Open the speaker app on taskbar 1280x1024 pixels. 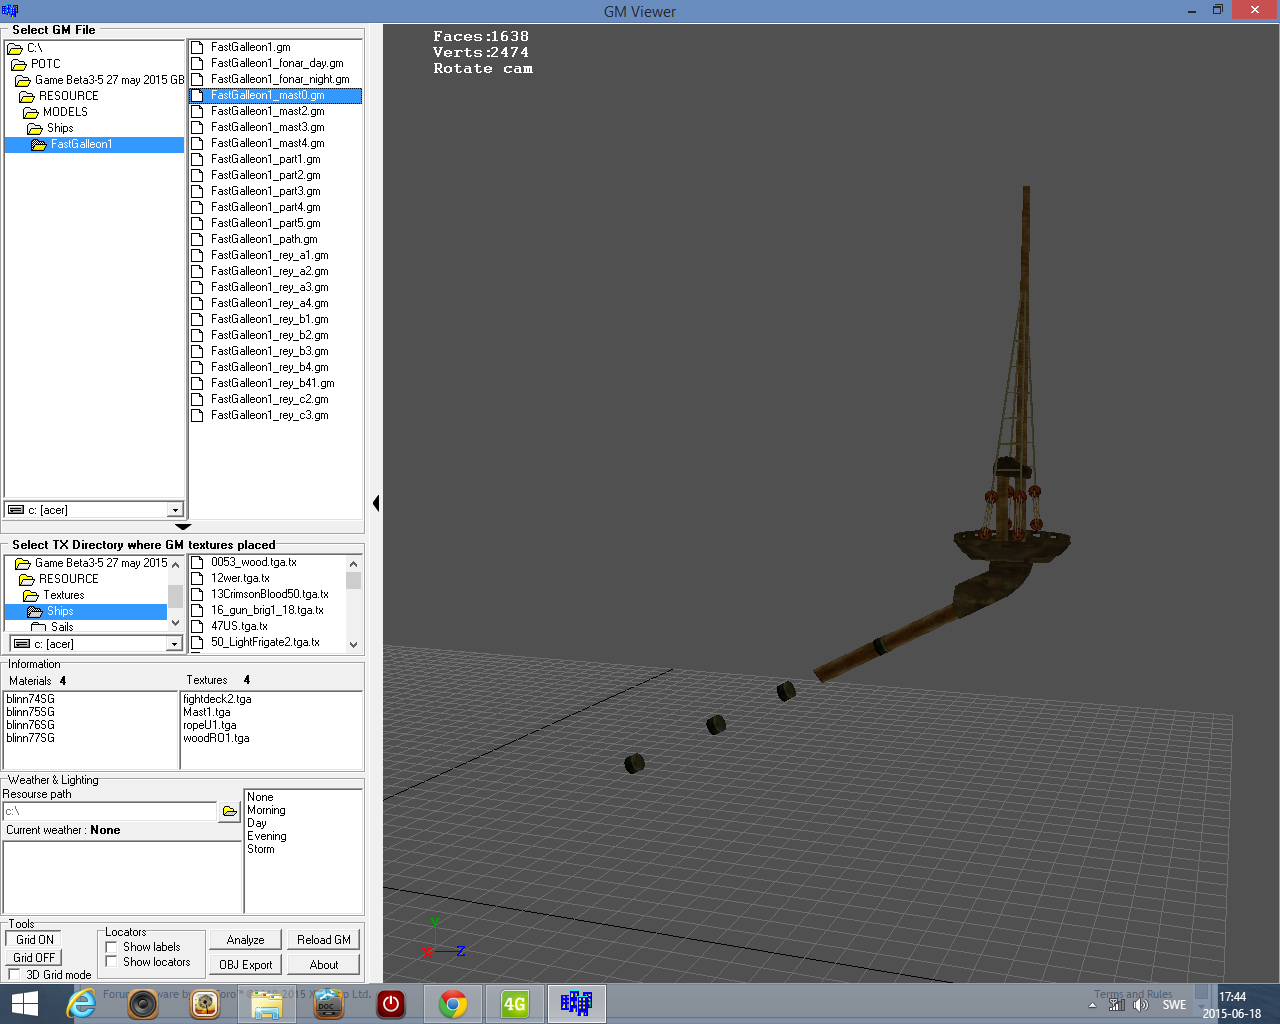tap(143, 1004)
